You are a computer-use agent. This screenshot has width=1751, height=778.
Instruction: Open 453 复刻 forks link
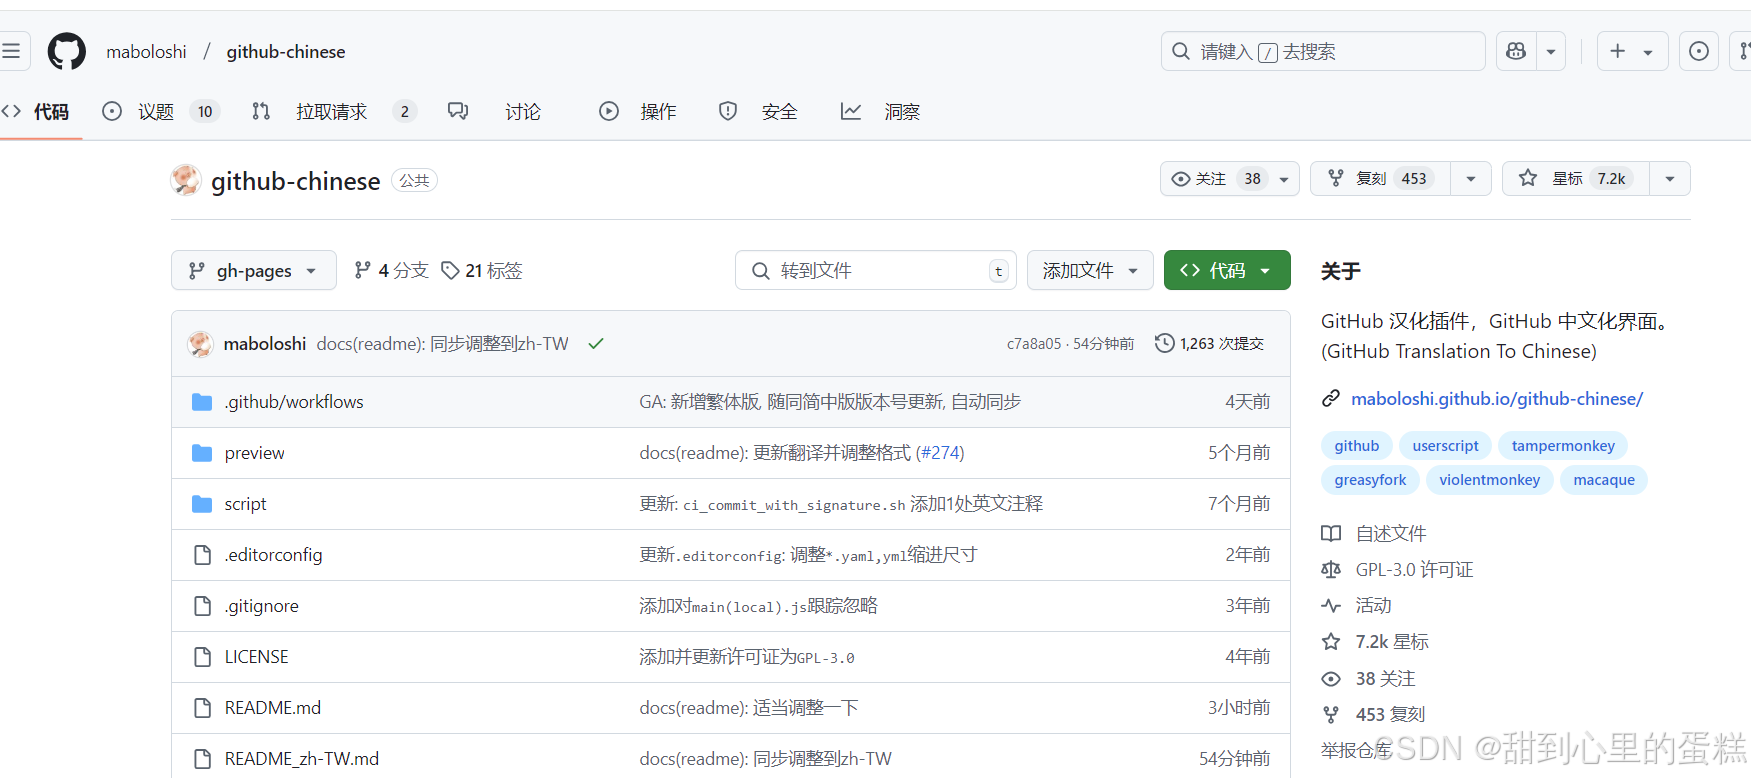click(x=1374, y=715)
